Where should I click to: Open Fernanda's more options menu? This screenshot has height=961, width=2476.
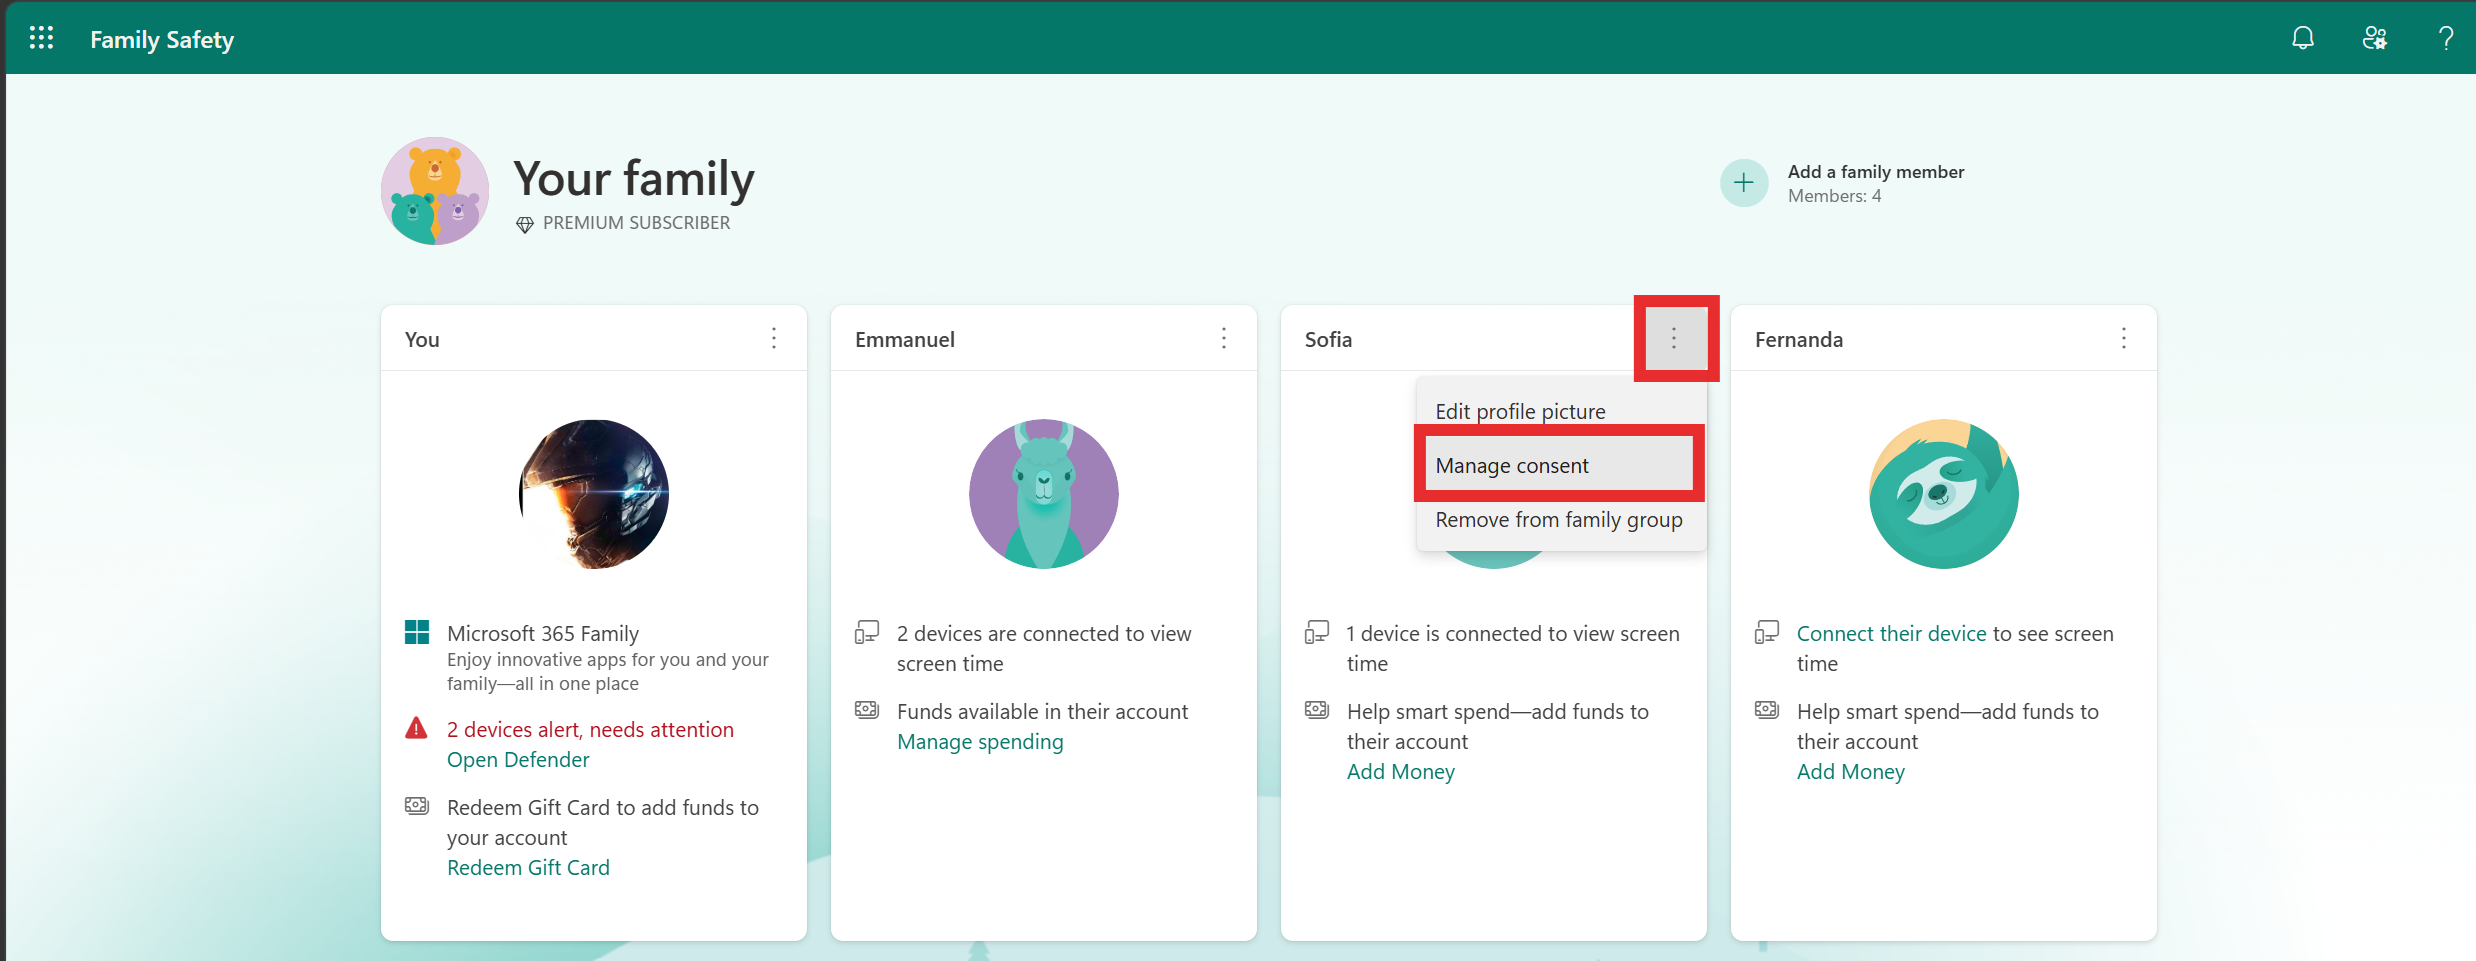click(x=2124, y=338)
